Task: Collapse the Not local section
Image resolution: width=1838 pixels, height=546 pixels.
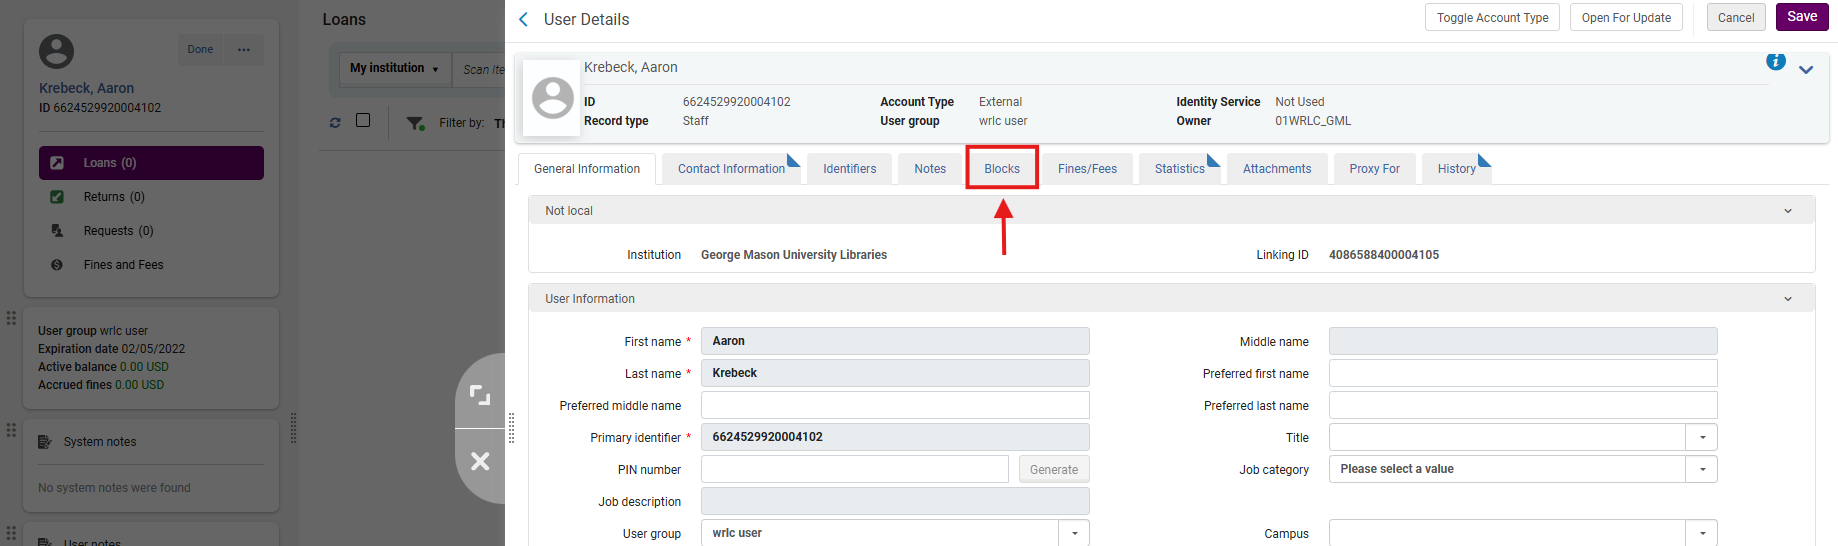Action: [1787, 211]
